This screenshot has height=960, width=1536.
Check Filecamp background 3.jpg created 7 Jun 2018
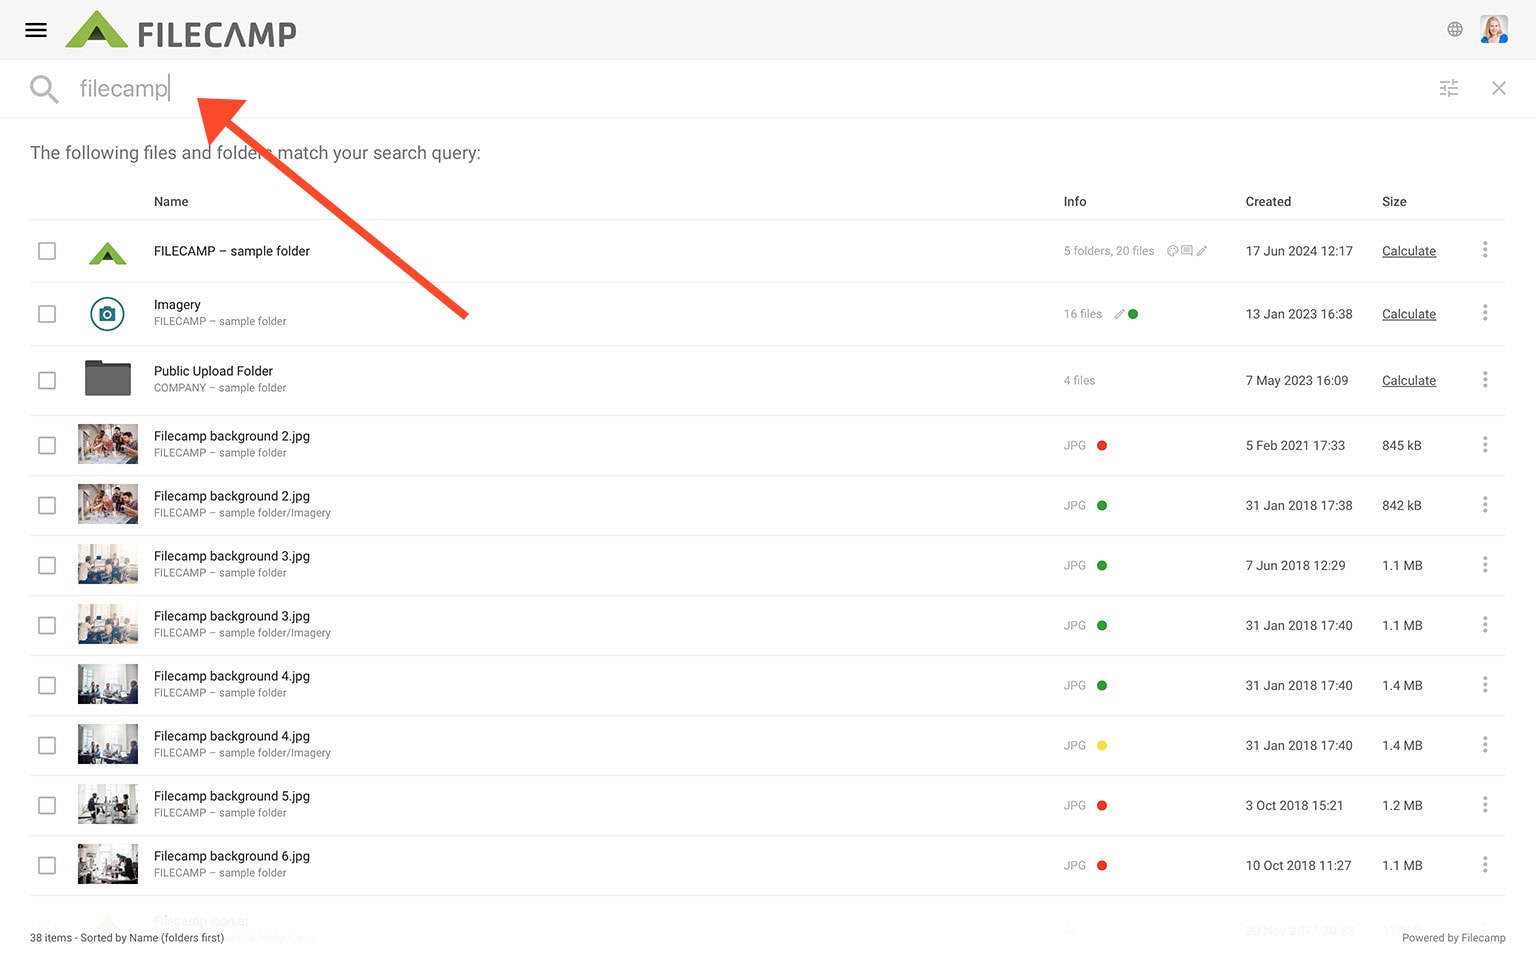coord(47,565)
